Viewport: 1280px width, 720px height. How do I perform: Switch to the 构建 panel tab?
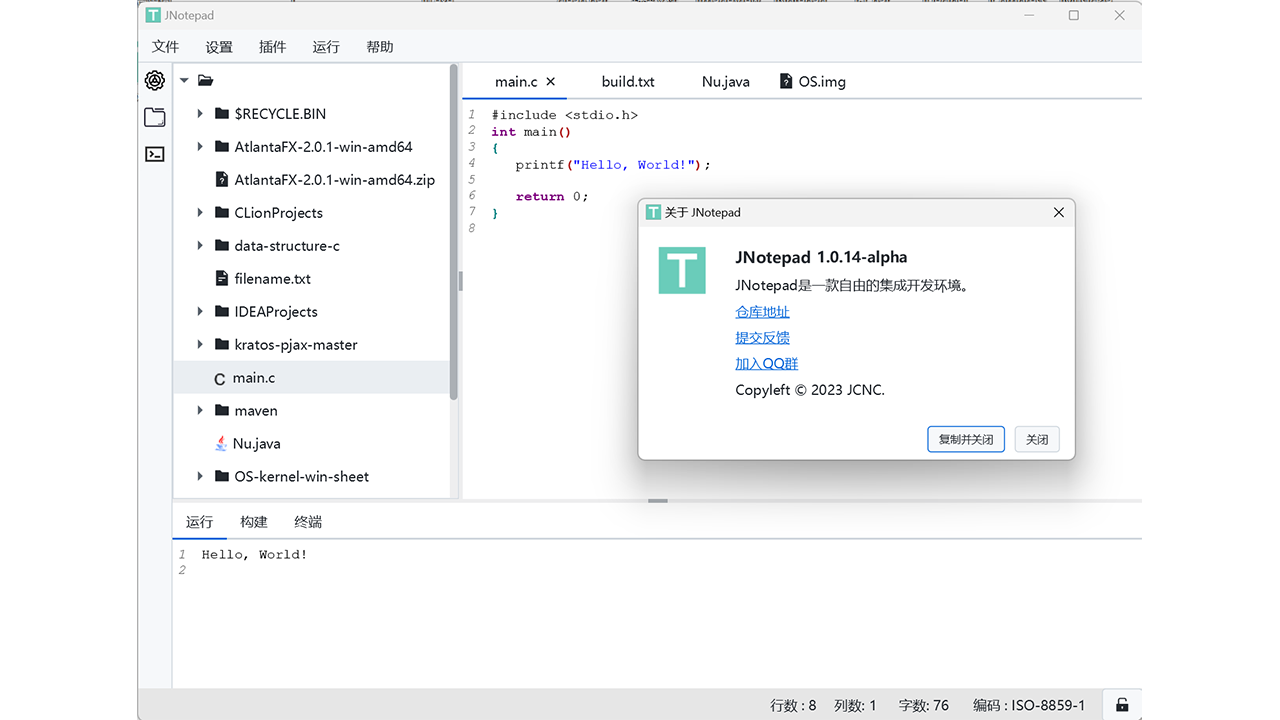pyautogui.click(x=253, y=521)
